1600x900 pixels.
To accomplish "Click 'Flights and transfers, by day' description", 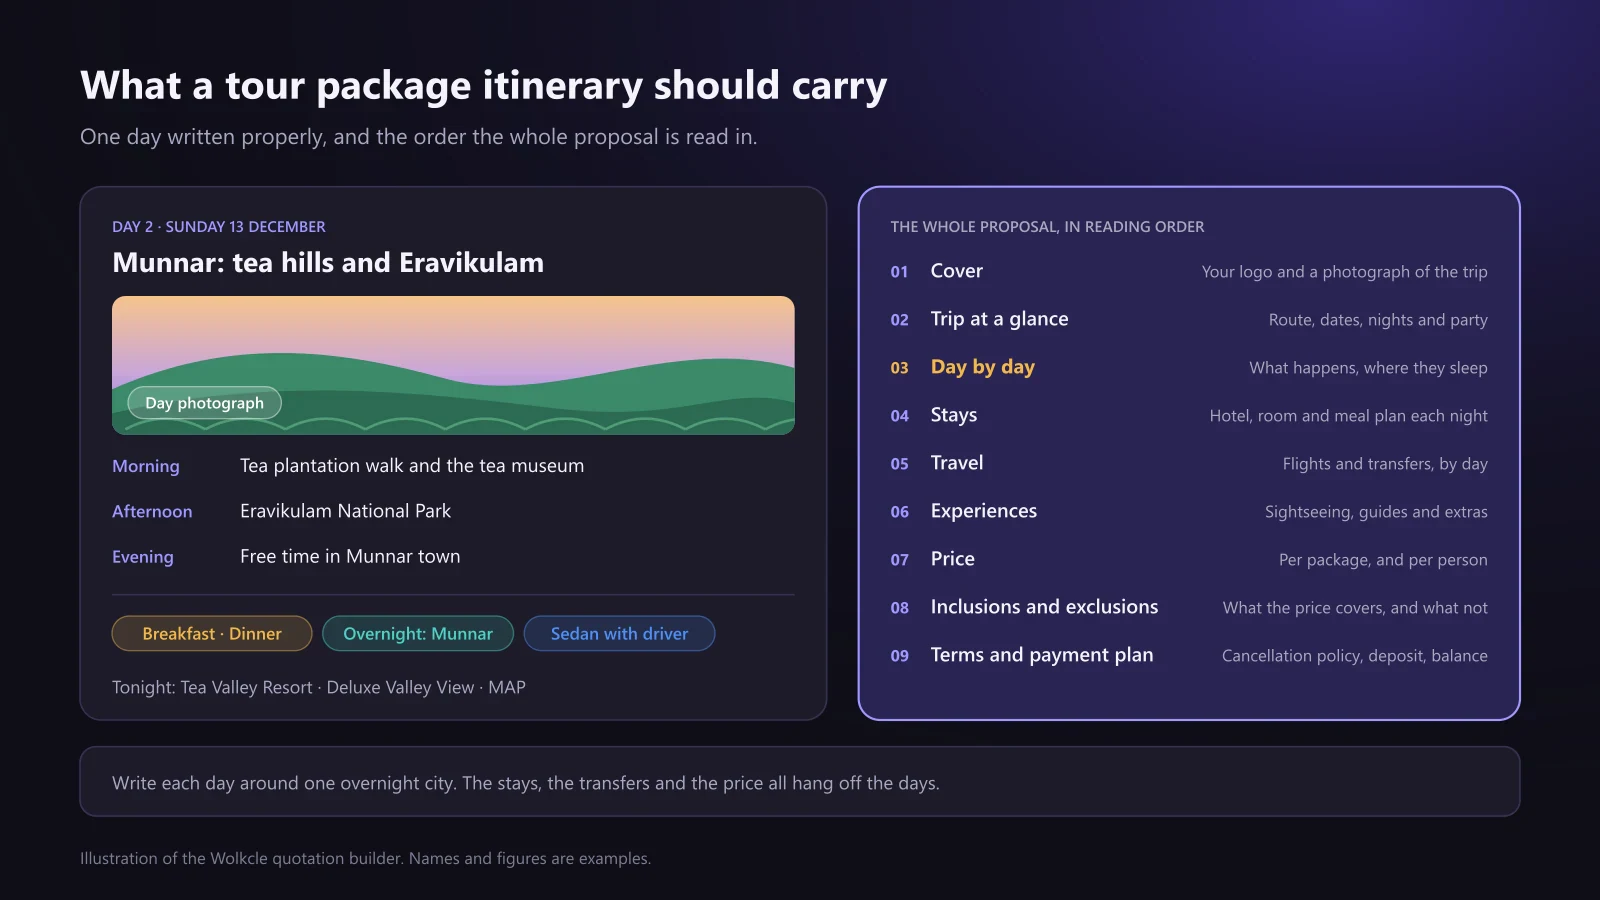I will tap(1385, 464).
